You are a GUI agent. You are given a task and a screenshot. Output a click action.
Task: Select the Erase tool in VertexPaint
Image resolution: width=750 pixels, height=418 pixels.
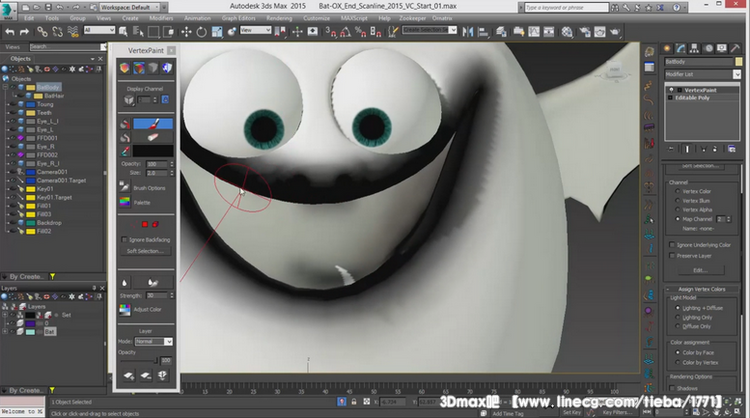tap(153, 138)
